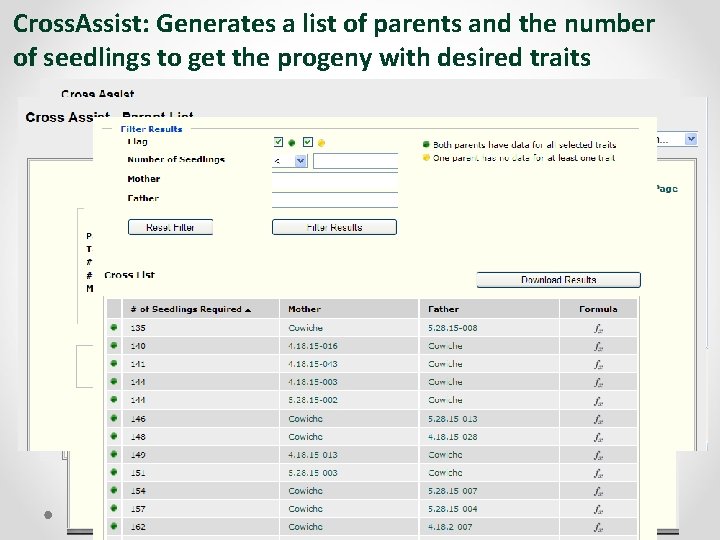Click formula icon for 135 seedlings row

(x=598, y=328)
